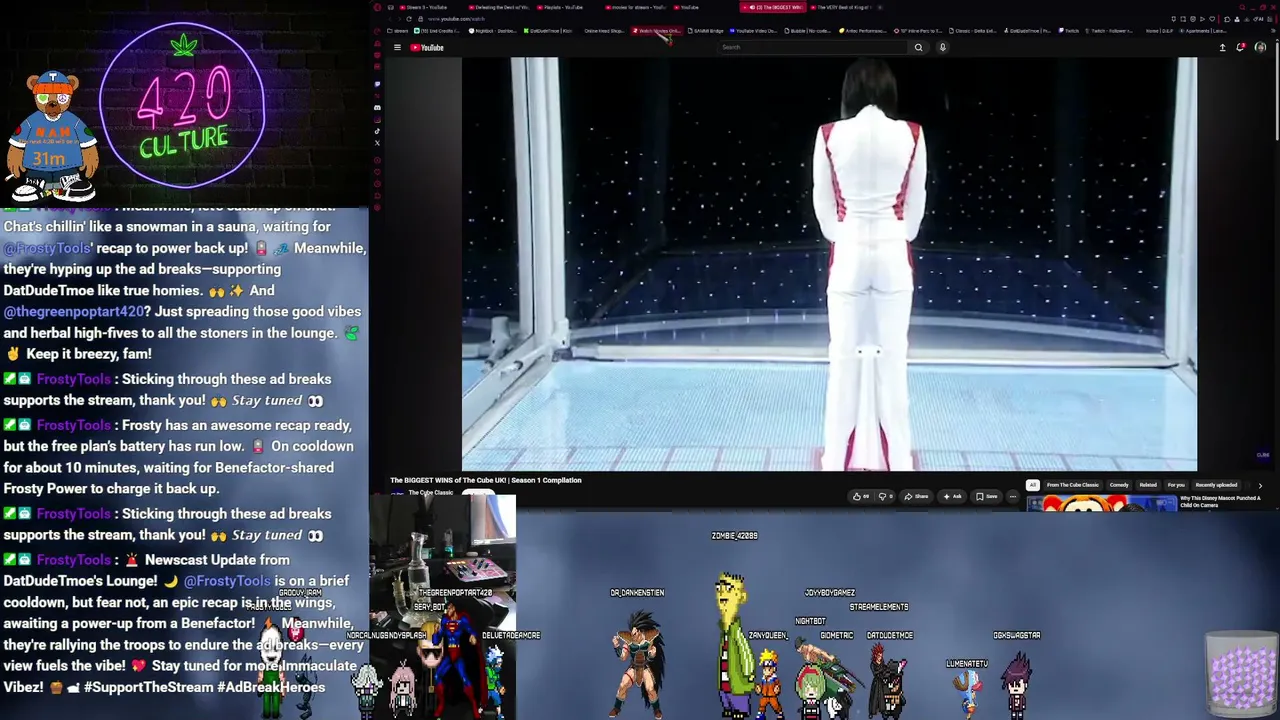Open the Watch Movies Online bookmark
1280x720 pixels.
[656, 31]
